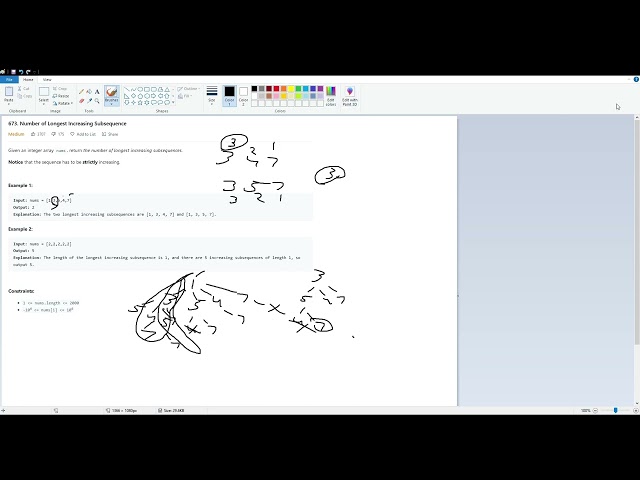Expand the Brushes dropdown arrow
Viewport: 640px width, 480px height.
[111, 104]
